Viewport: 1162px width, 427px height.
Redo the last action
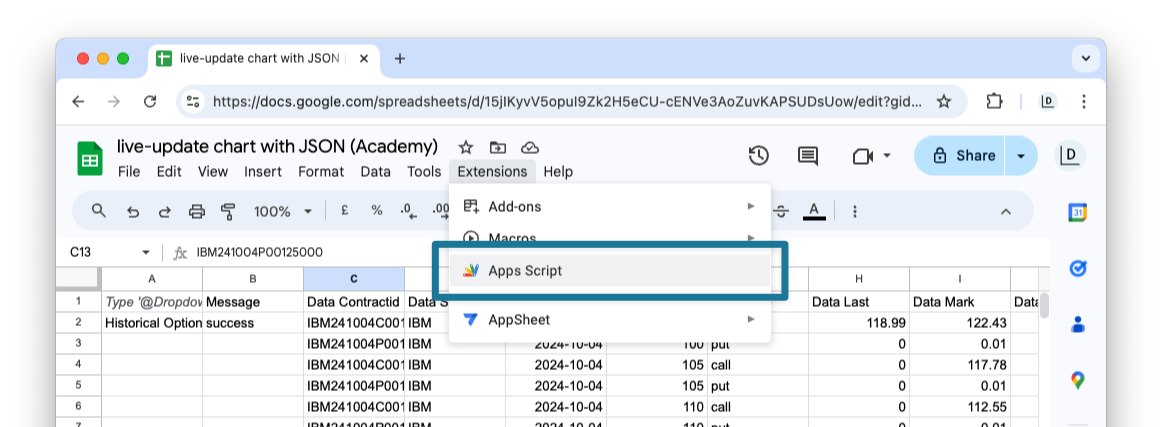tap(165, 211)
